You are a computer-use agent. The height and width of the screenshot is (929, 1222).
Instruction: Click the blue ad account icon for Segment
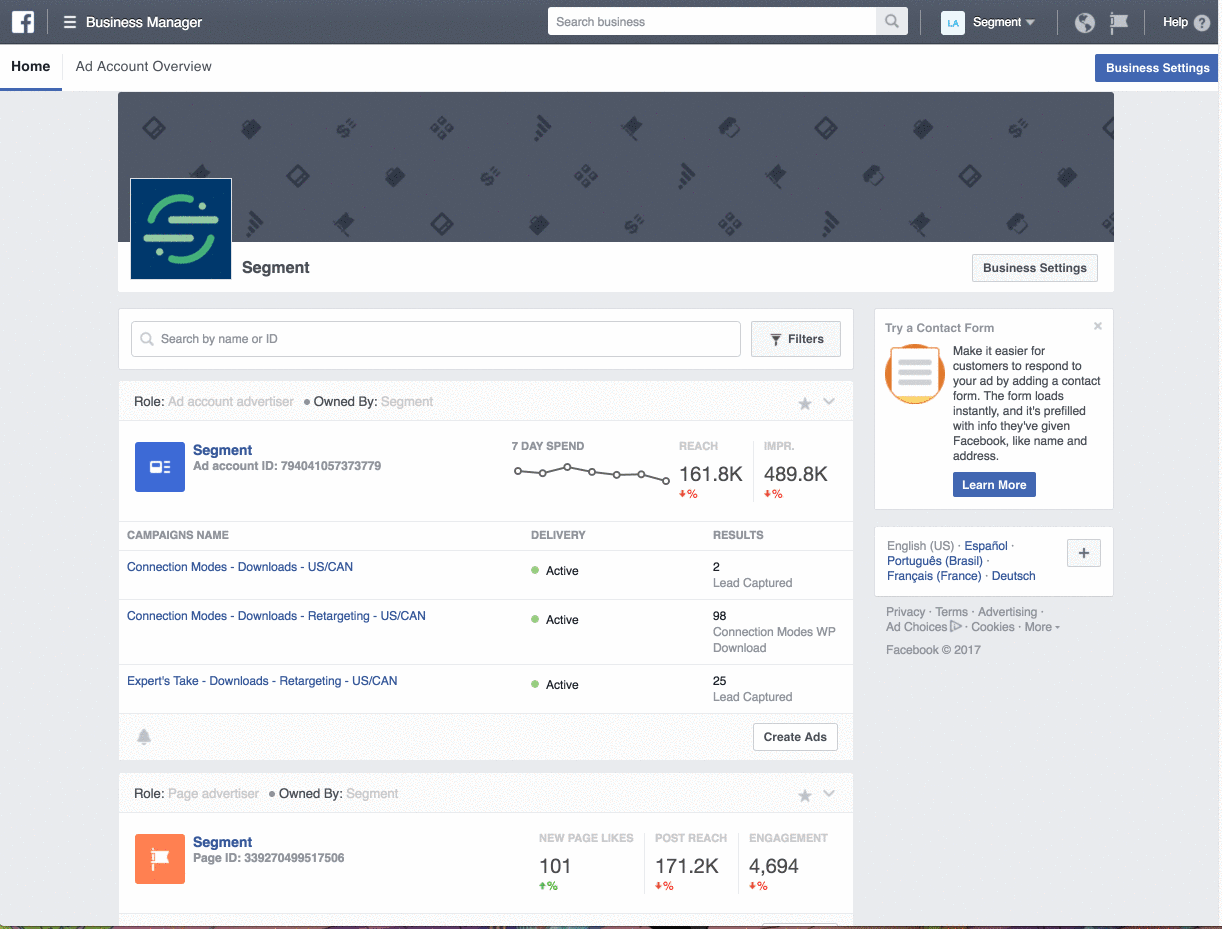[x=160, y=467]
